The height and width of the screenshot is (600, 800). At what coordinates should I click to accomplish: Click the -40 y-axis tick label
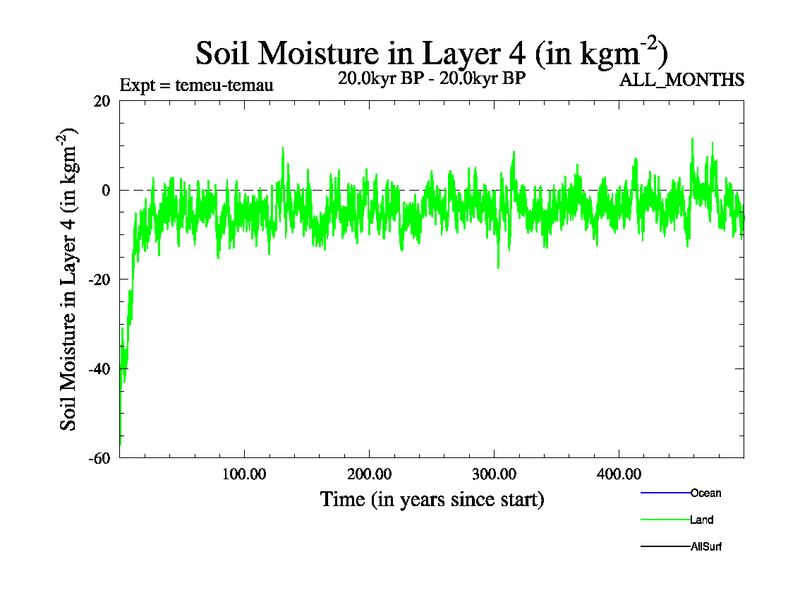click(x=98, y=369)
